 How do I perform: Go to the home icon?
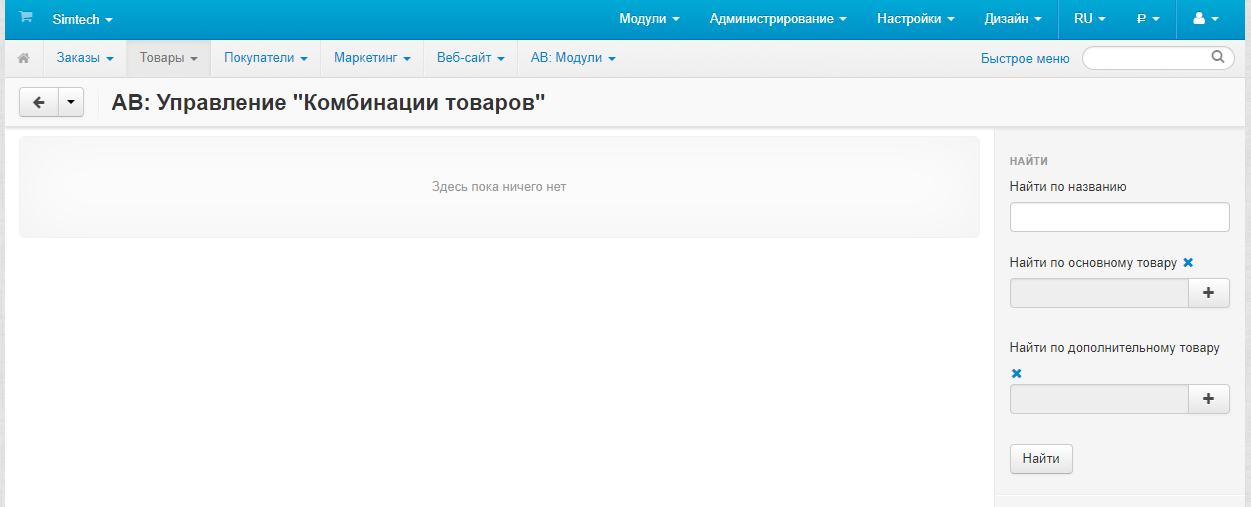click(24, 59)
